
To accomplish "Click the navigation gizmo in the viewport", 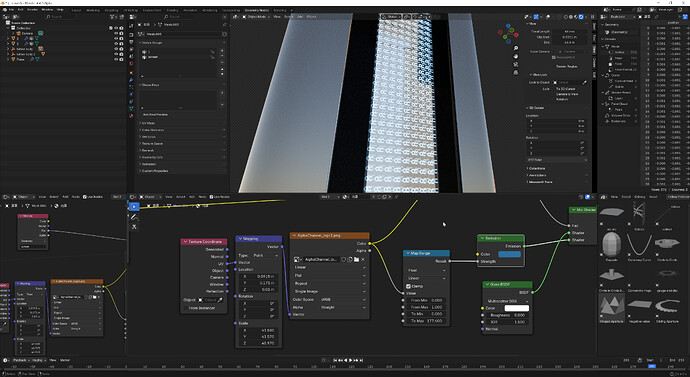I will click(x=508, y=33).
